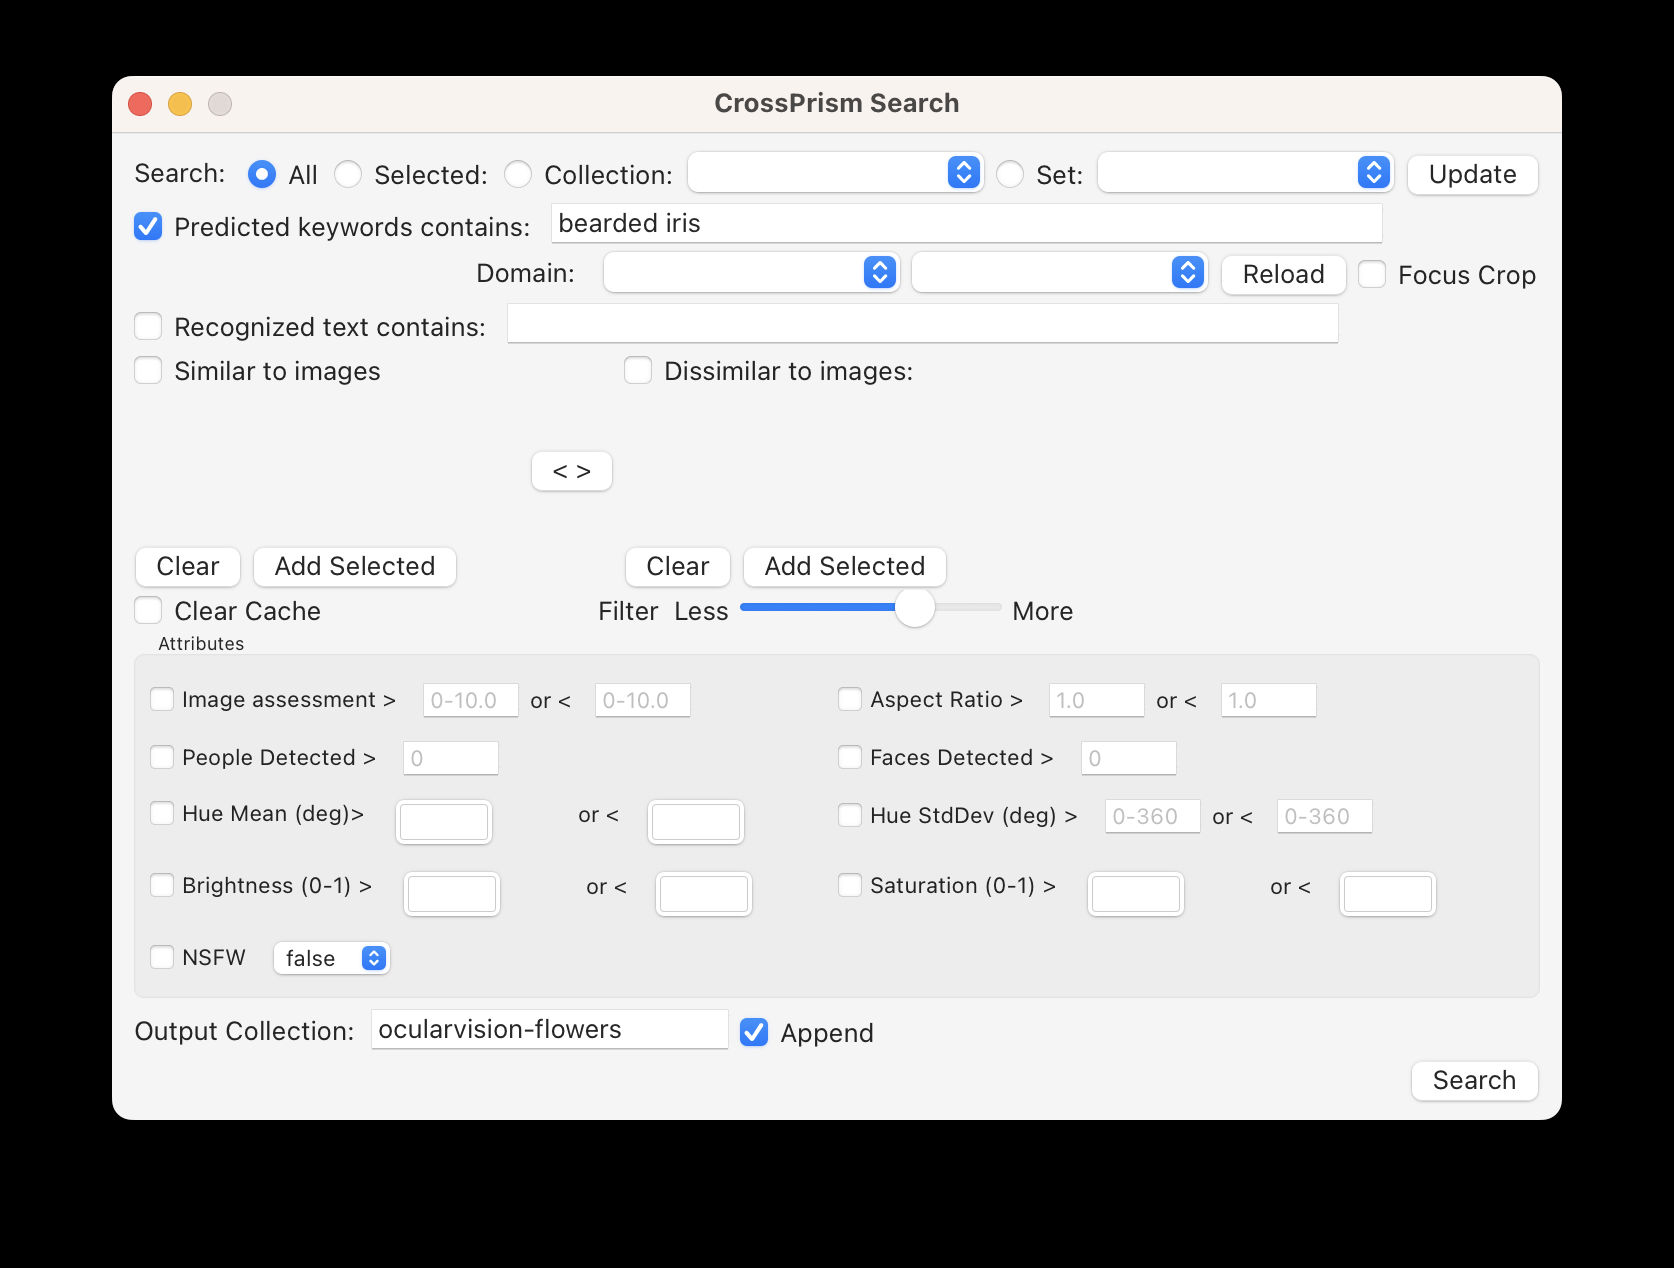Close the CrossPrism Search window

tap(140, 104)
